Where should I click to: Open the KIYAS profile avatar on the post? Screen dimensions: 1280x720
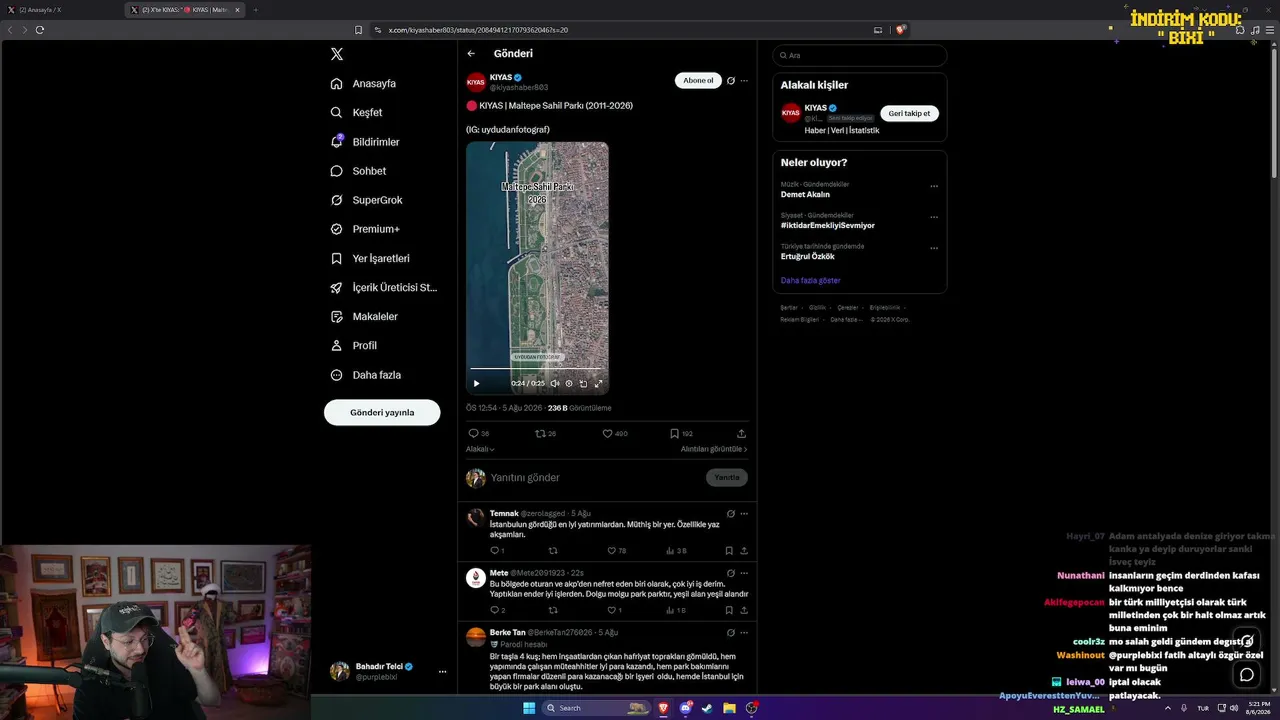(x=476, y=82)
